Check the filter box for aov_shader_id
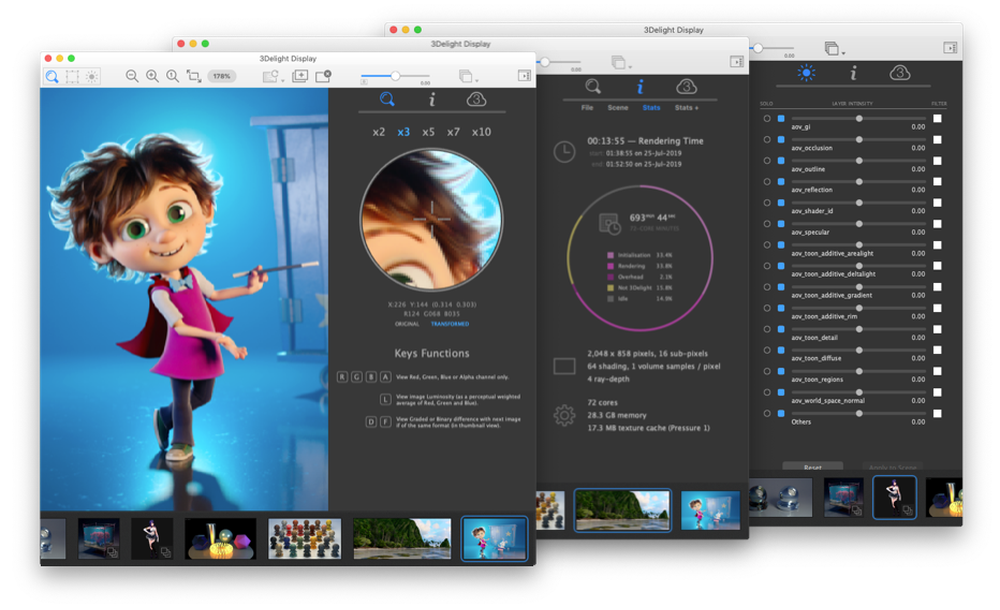Screen dimensions: 1000x610 pyautogui.click(x=938, y=203)
